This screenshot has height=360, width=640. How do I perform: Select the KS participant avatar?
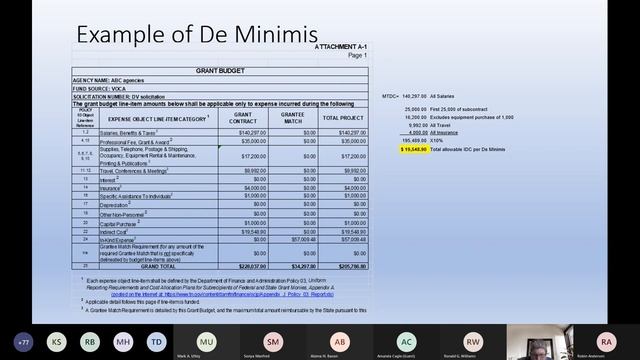pyautogui.click(x=56, y=342)
